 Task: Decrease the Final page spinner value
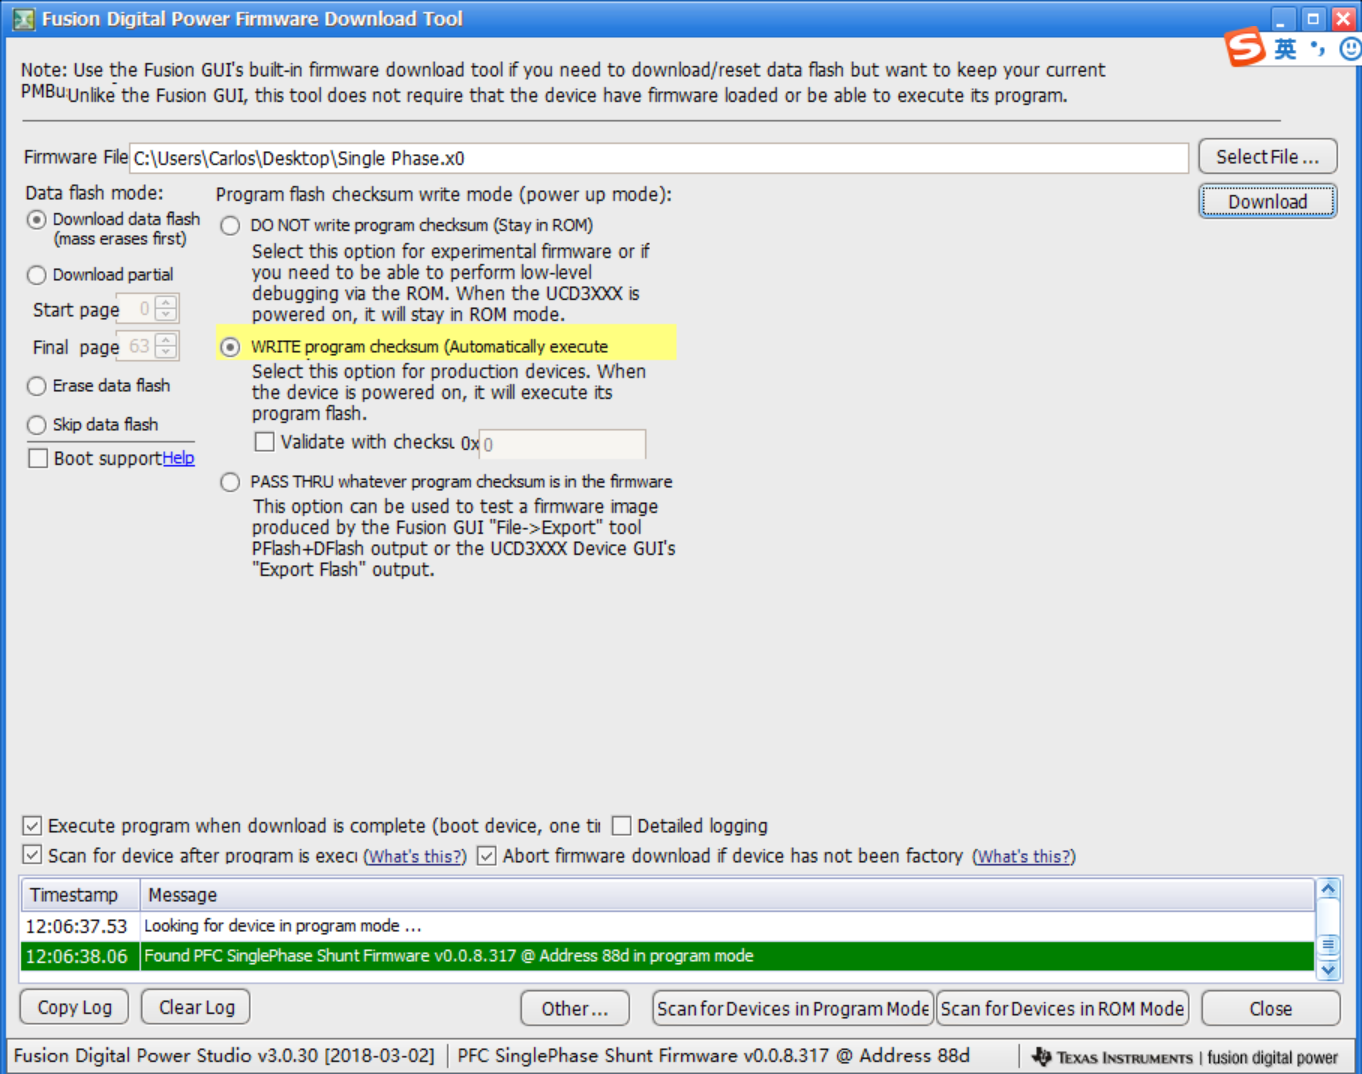click(x=167, y=353)
